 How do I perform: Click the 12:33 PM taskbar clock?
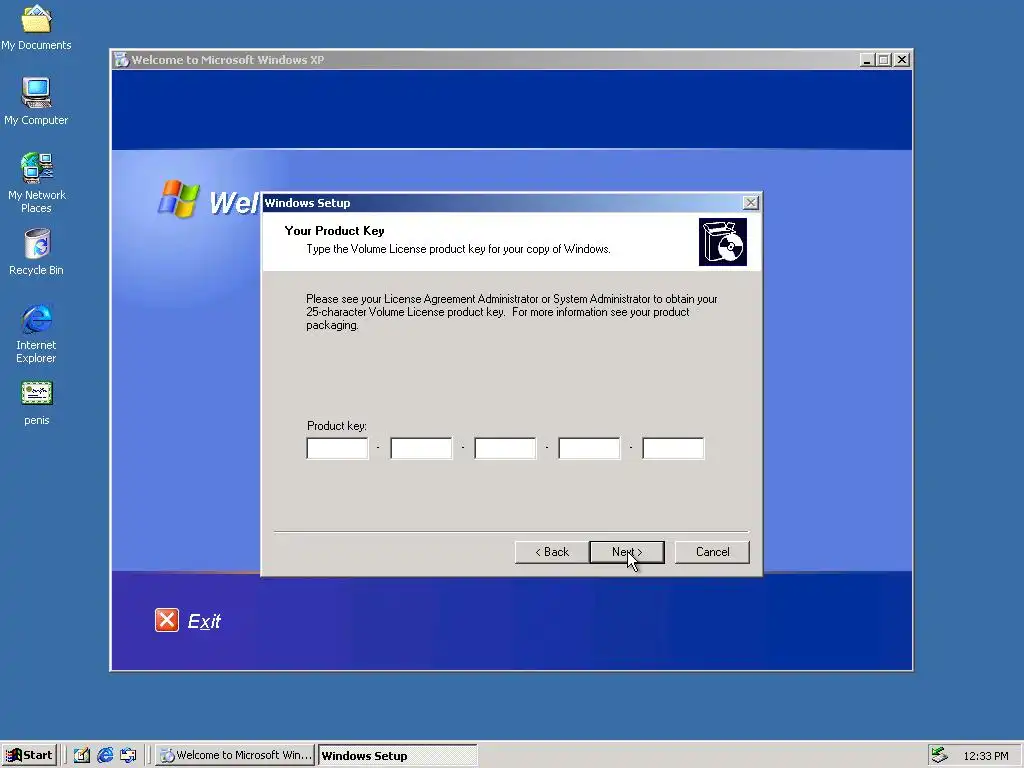point(985,756)
